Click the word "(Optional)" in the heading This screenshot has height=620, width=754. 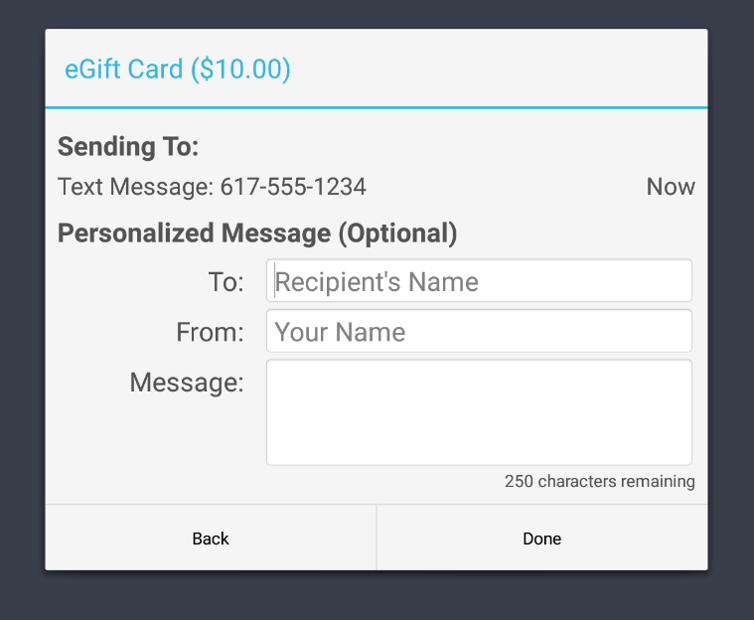pyautogui.click(x=397, y=233)
